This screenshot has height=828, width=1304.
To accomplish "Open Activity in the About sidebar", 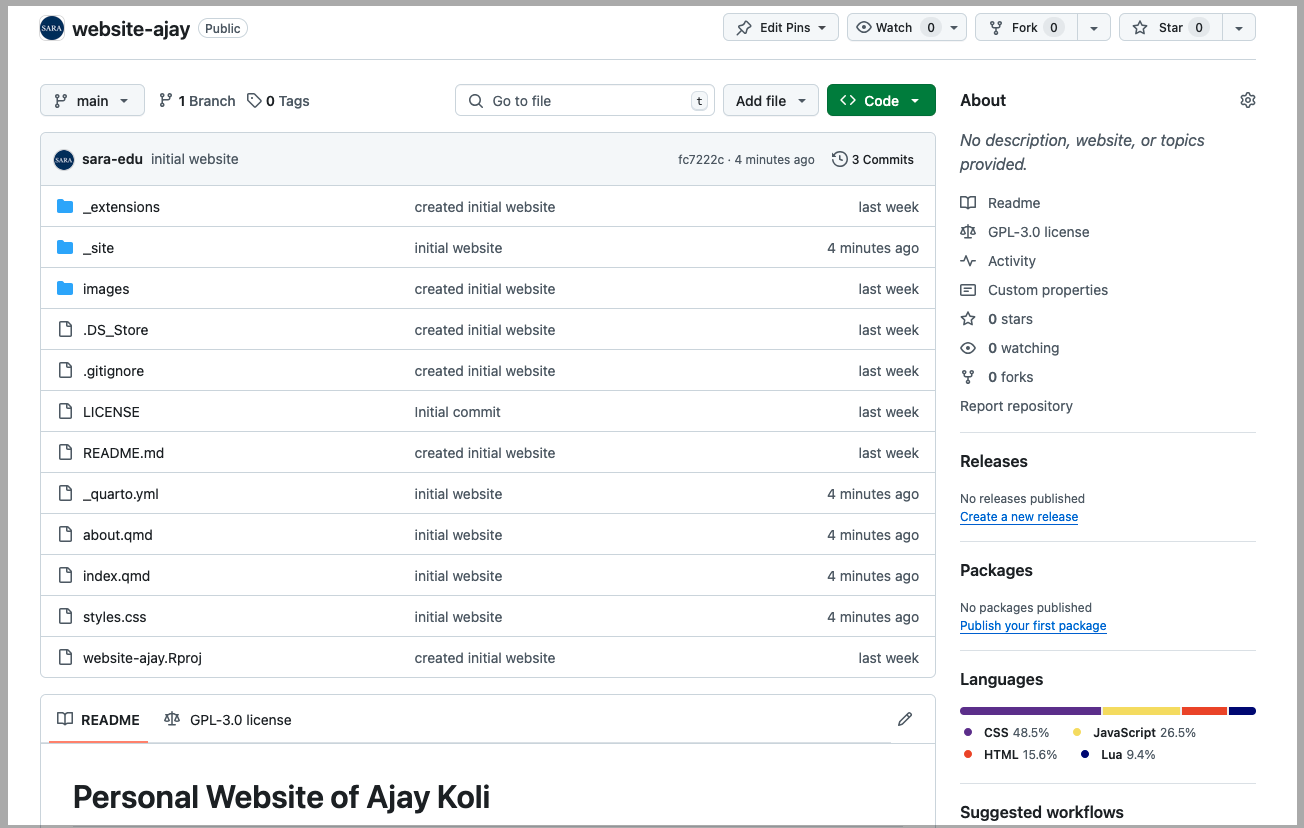I will (1011, 261).
